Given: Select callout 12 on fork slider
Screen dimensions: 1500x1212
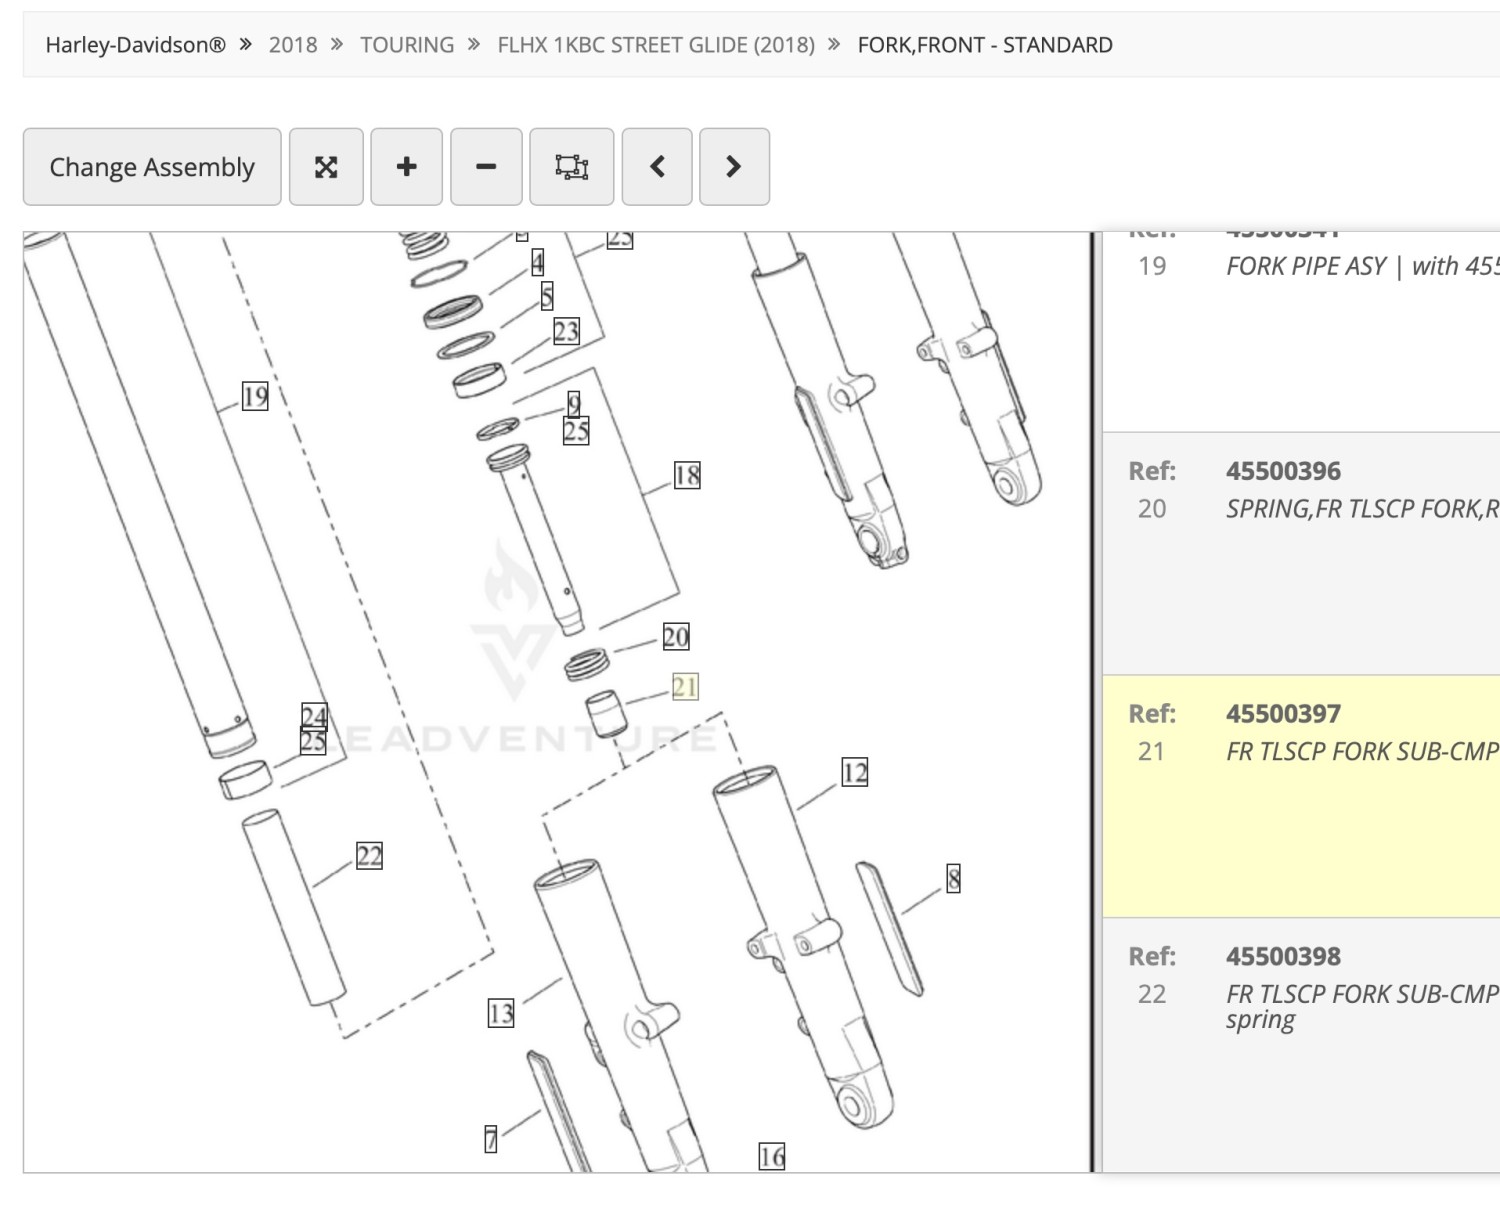Looking at the screenshot, I should tap(854, 772).
